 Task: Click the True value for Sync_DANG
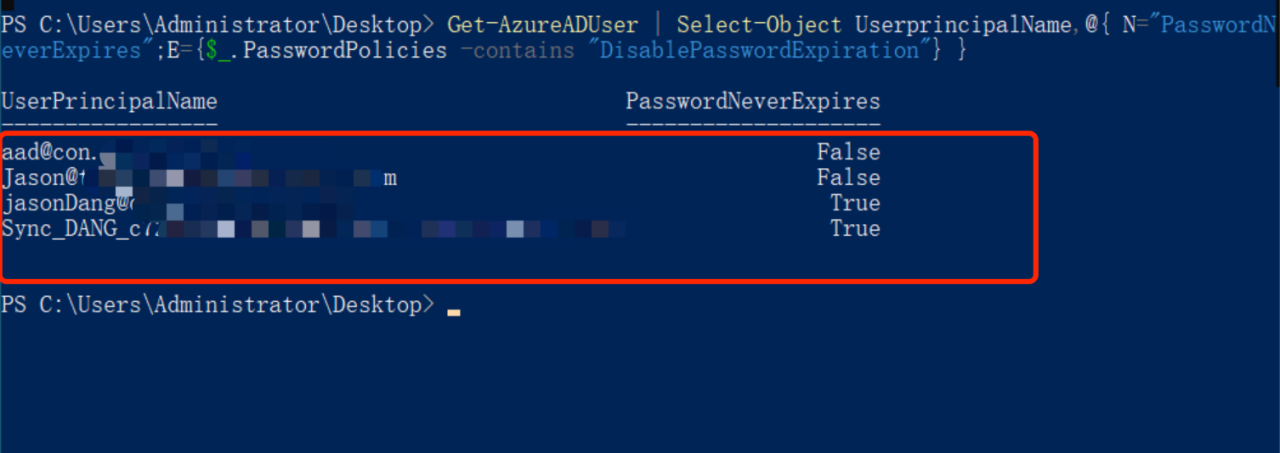click(855, 229)
